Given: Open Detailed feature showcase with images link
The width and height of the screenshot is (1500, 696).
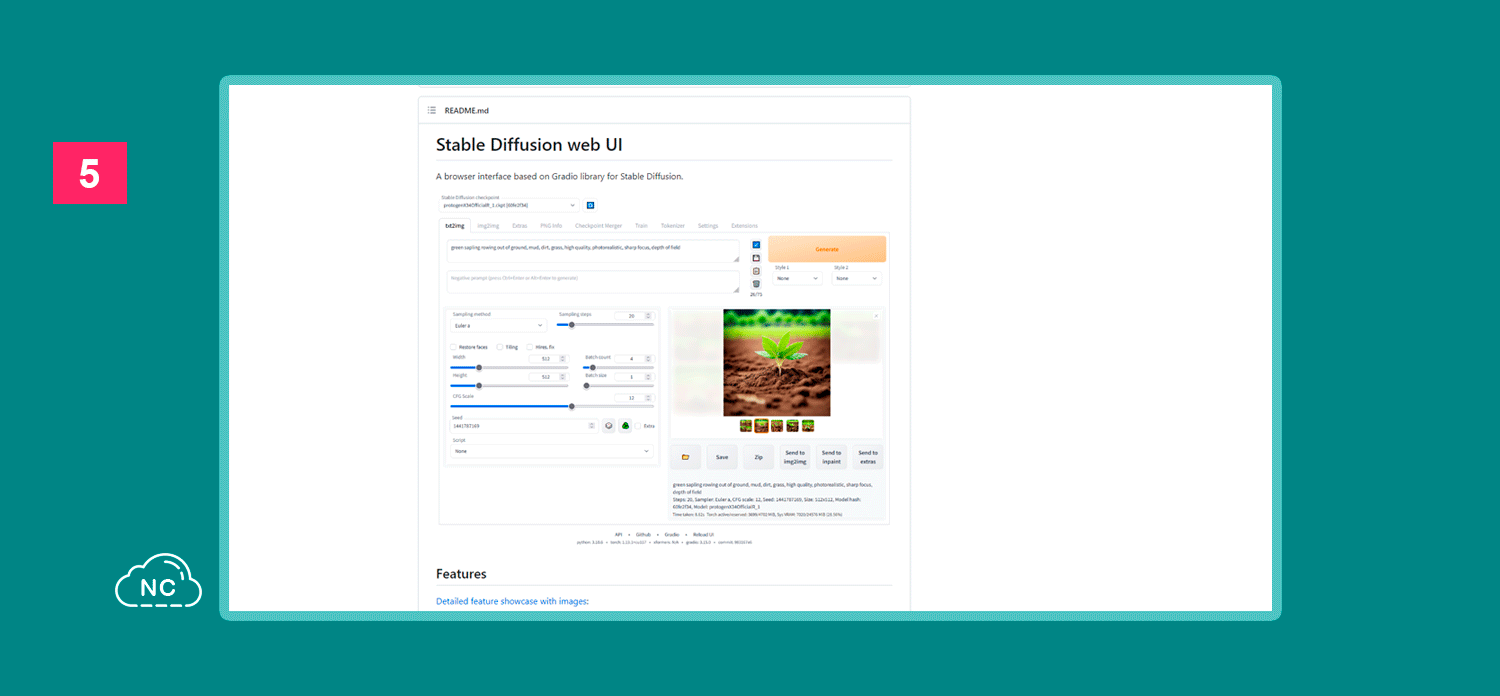Looking at the screenshot, I should pyautogui.click(x=512, y=601).
